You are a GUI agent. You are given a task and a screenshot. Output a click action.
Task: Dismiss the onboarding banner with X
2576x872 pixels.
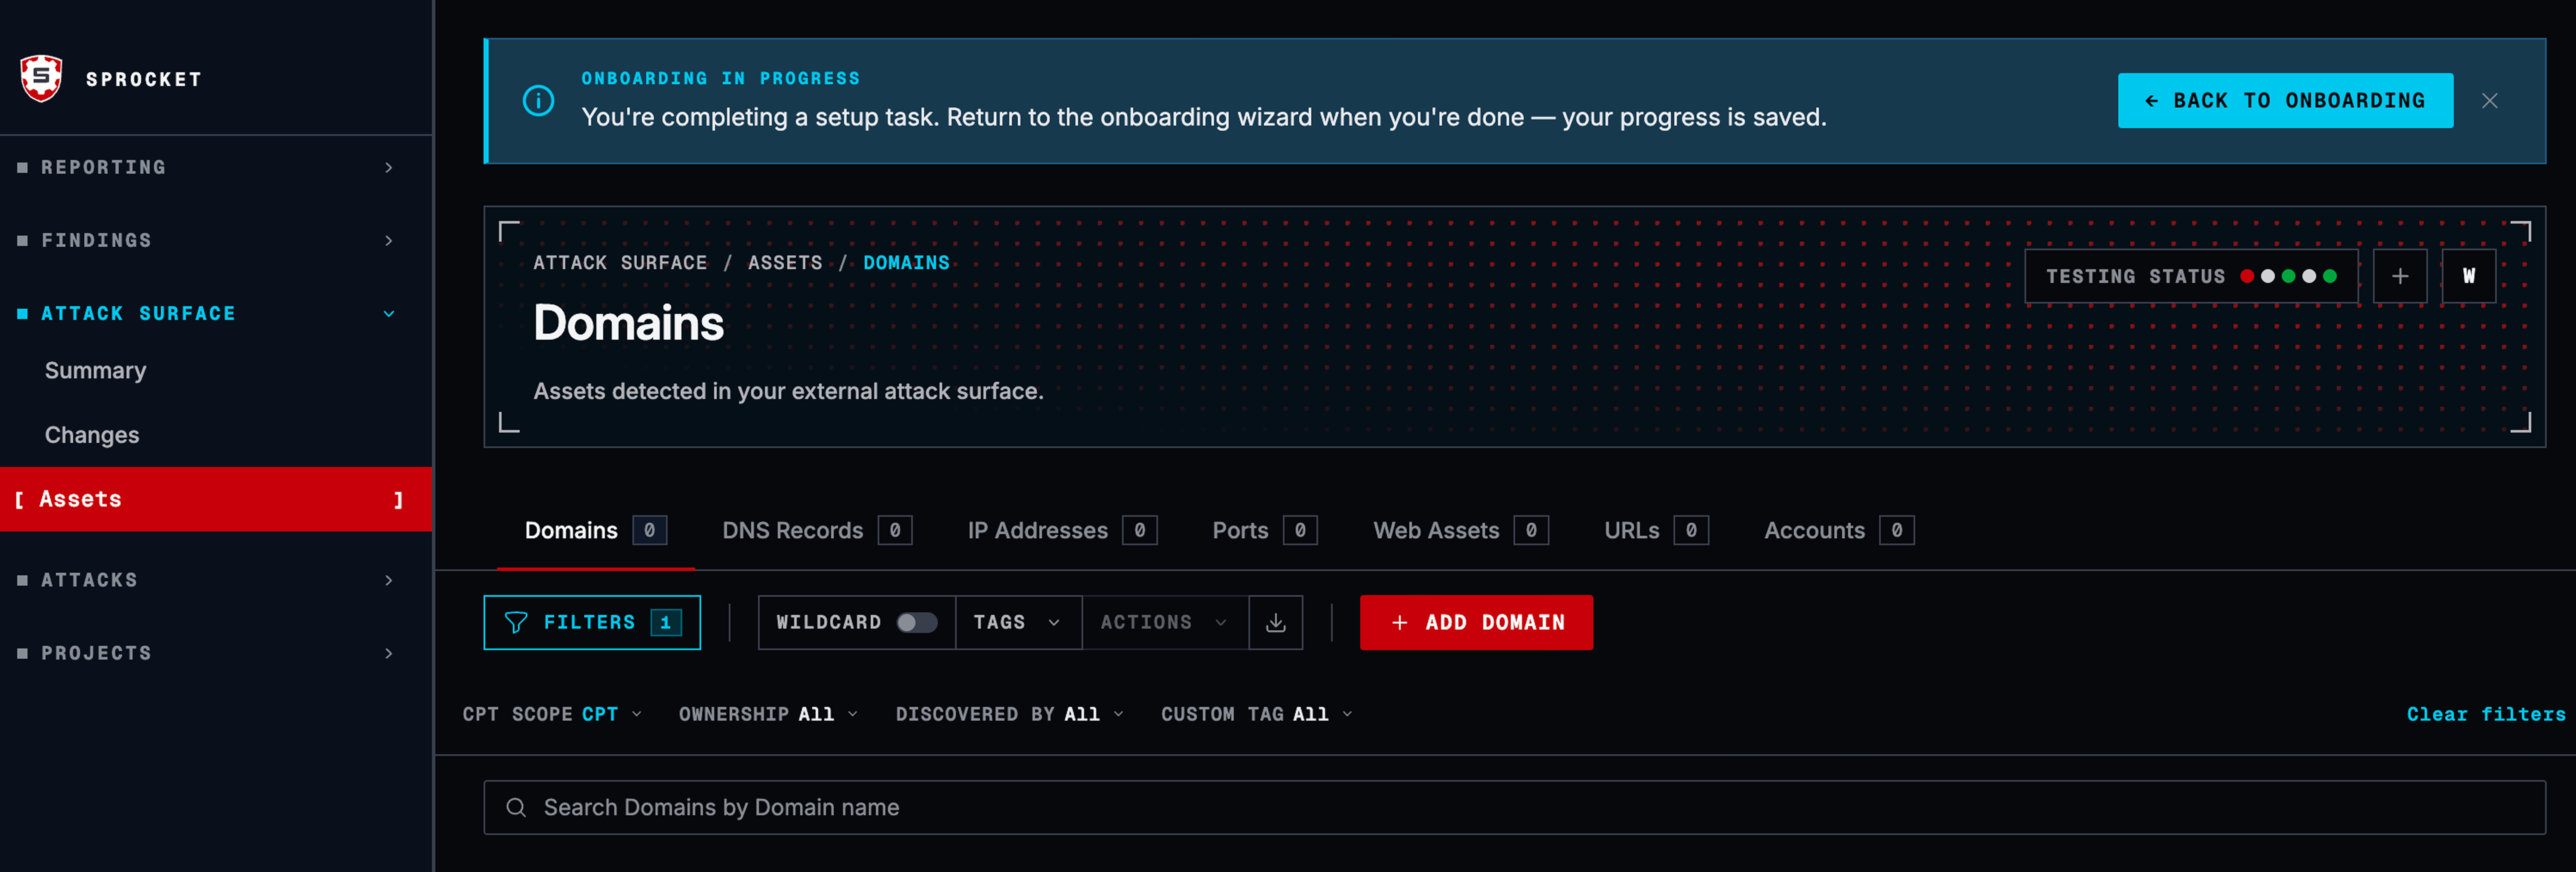(x=2489, y=101)
